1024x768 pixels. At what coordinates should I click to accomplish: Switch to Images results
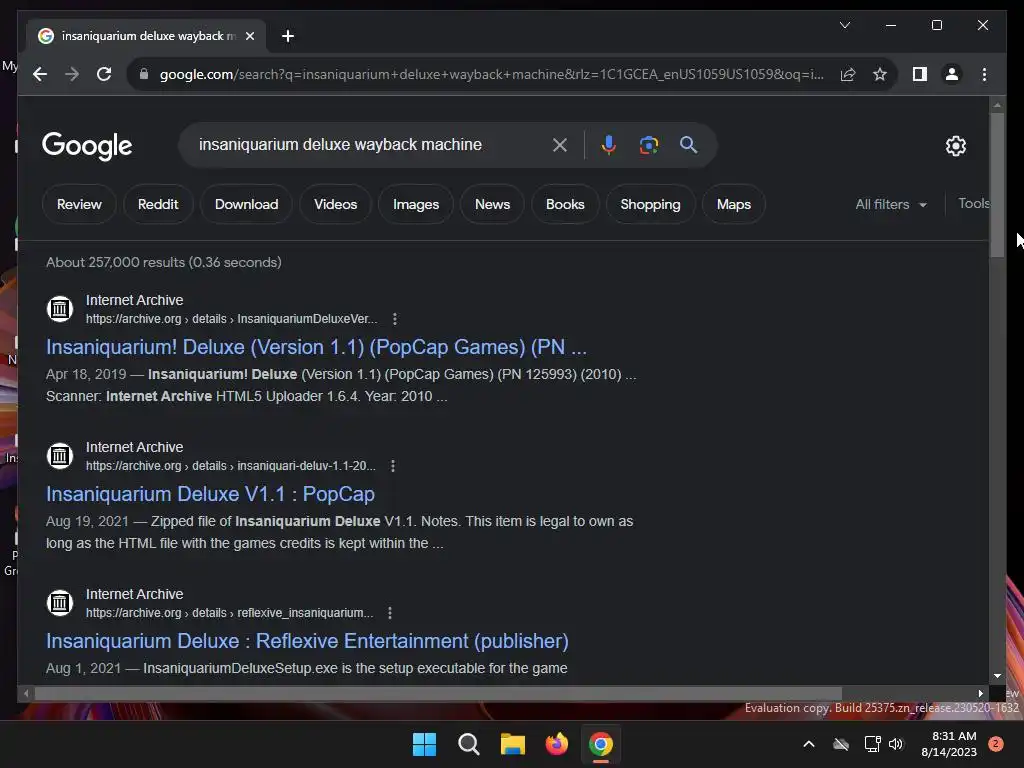[x=416, y=204]
